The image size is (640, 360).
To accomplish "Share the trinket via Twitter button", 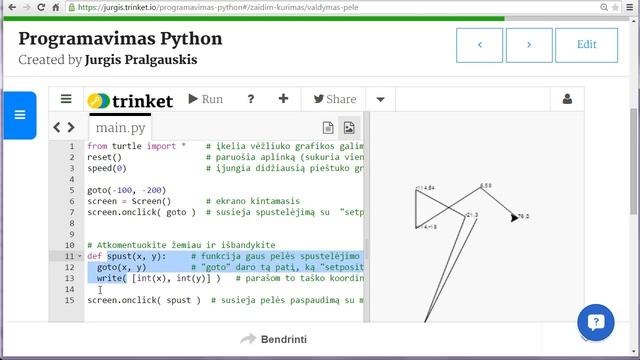I will pyautogui.click(x=335, y=99).
